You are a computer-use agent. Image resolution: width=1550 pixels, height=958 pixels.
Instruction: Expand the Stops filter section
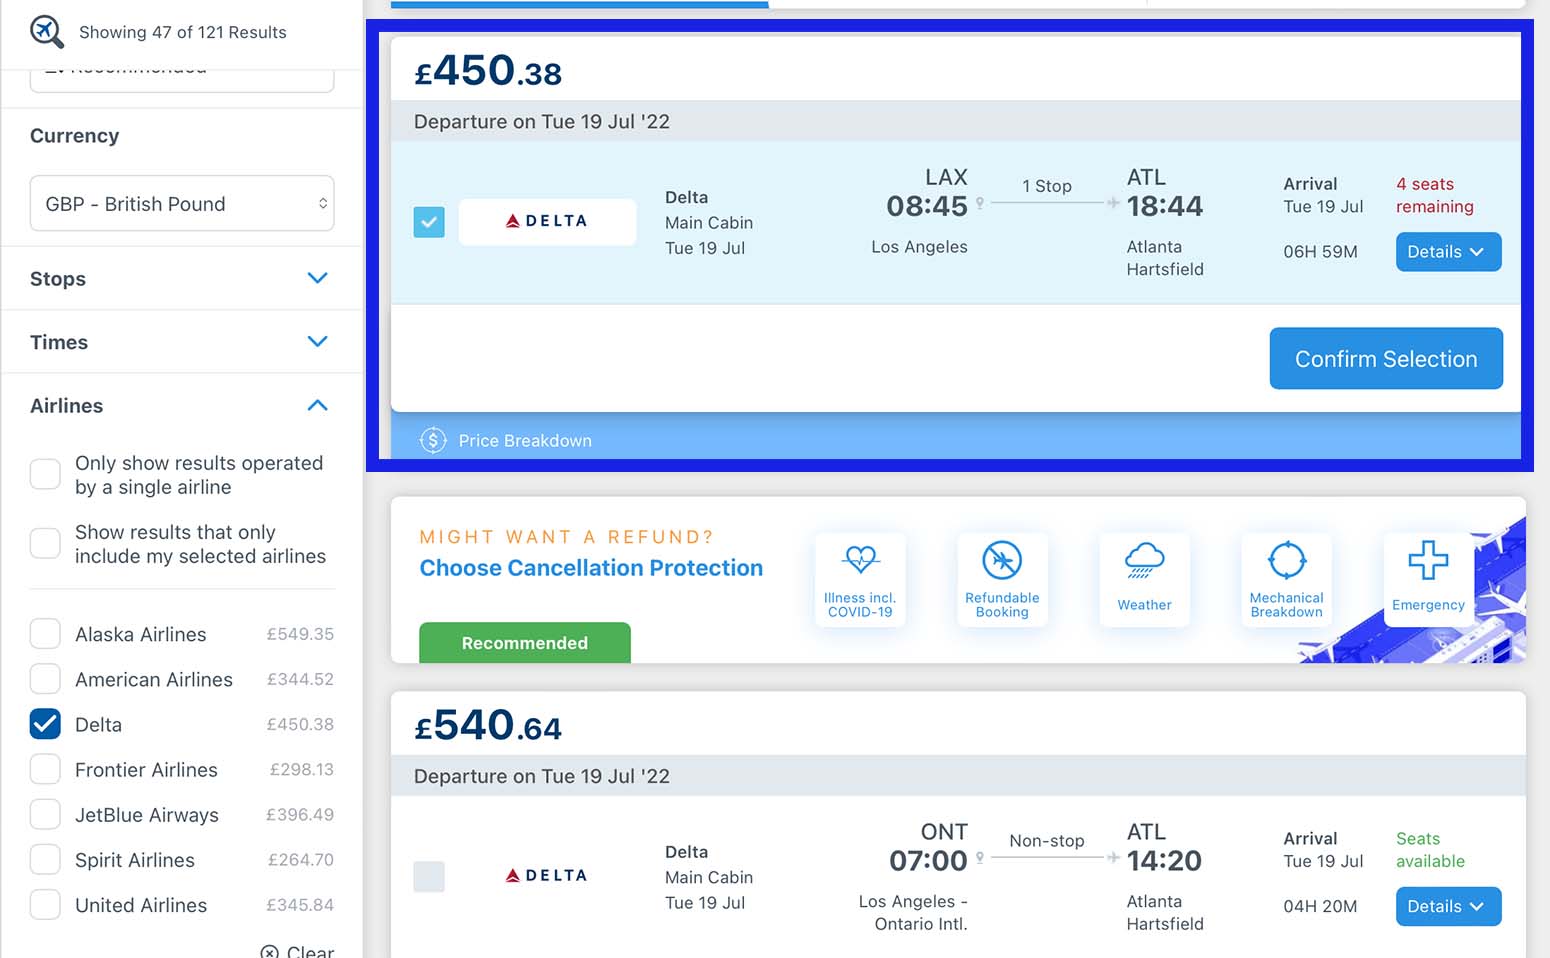pyautogui.click(x=182, y=279)
